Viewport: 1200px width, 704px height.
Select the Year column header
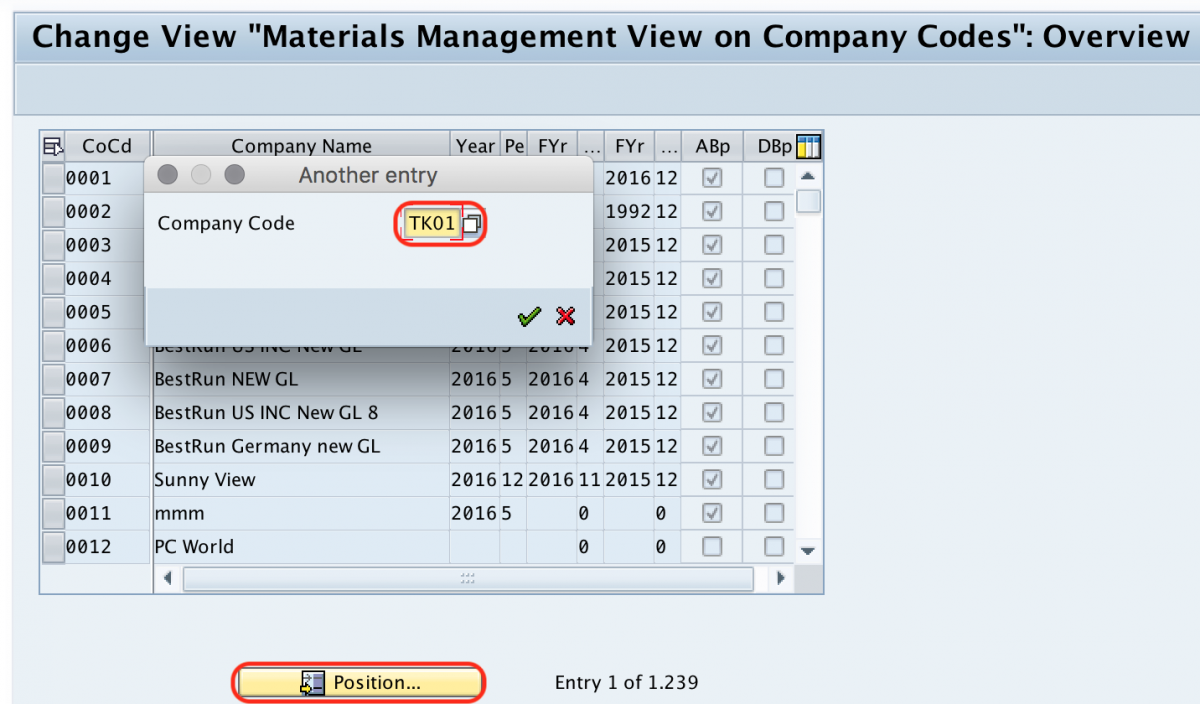475,145
